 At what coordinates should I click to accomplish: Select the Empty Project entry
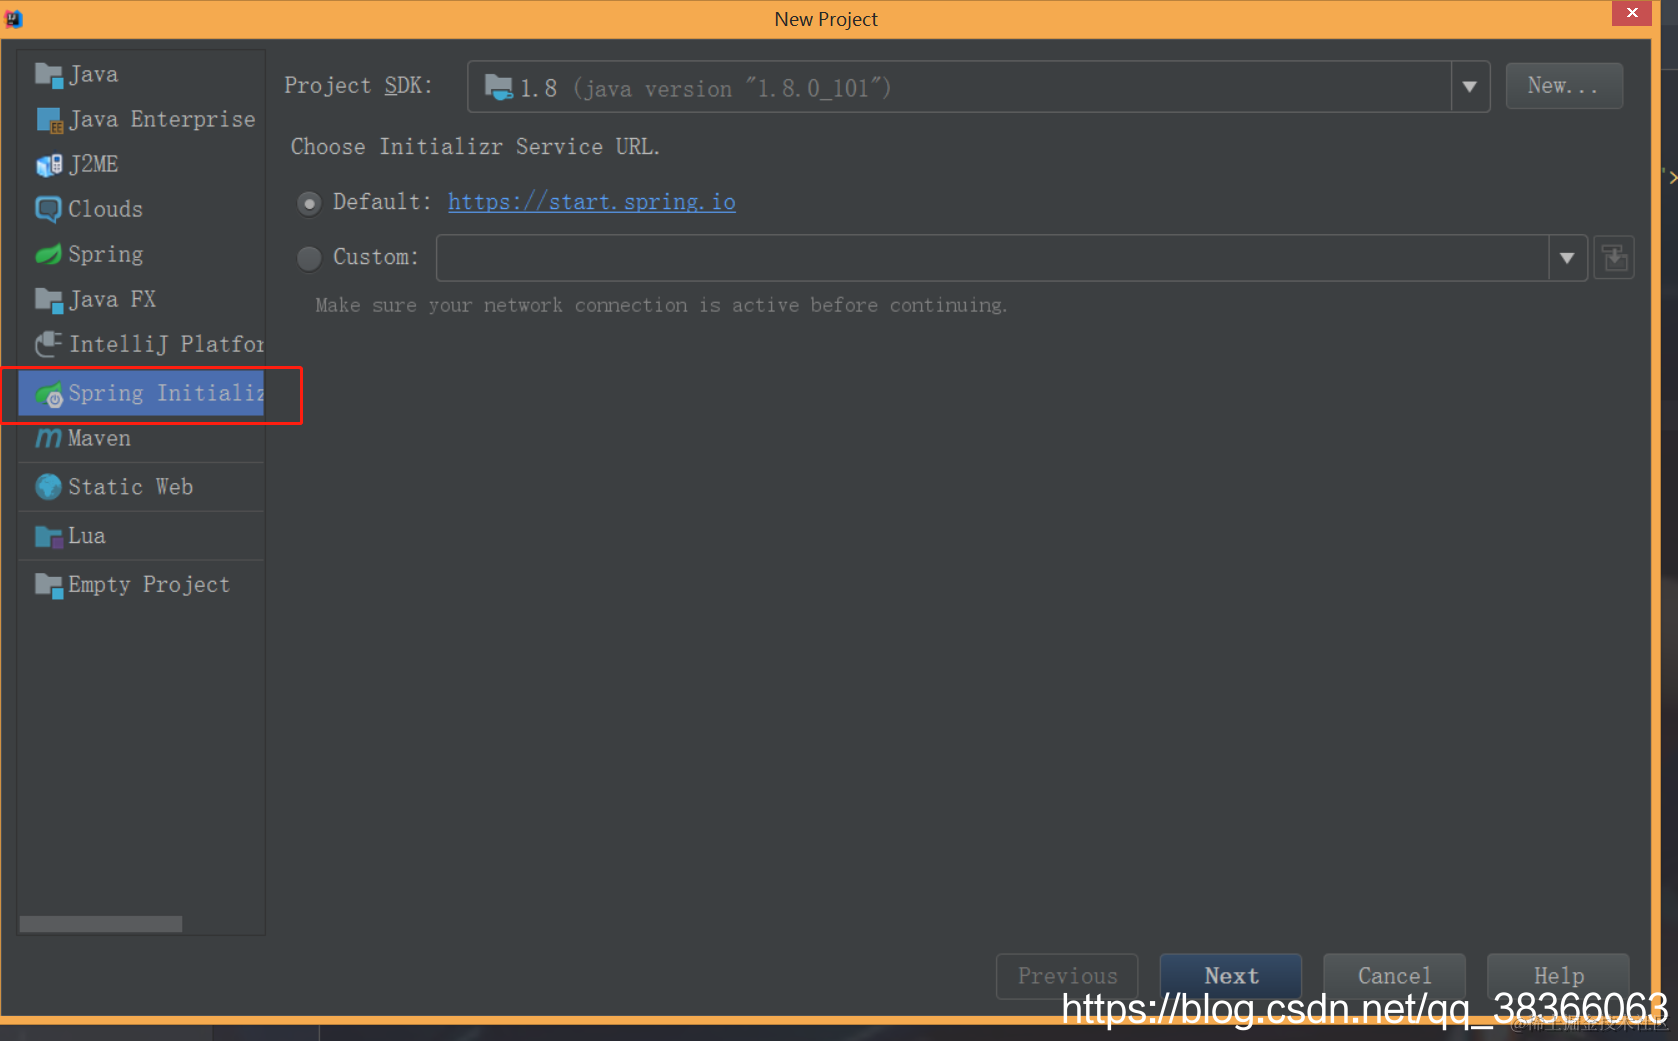[141, 585]
